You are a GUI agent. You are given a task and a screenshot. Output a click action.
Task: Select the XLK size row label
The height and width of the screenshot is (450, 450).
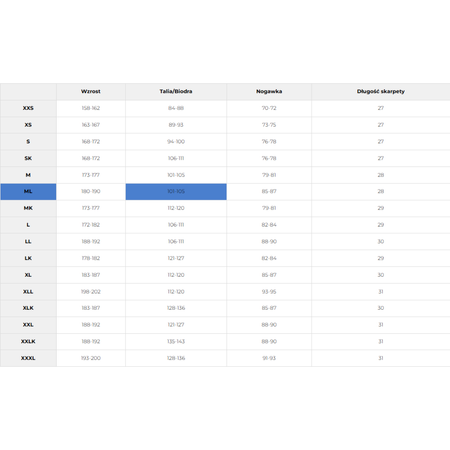click(x=28, y=308)
